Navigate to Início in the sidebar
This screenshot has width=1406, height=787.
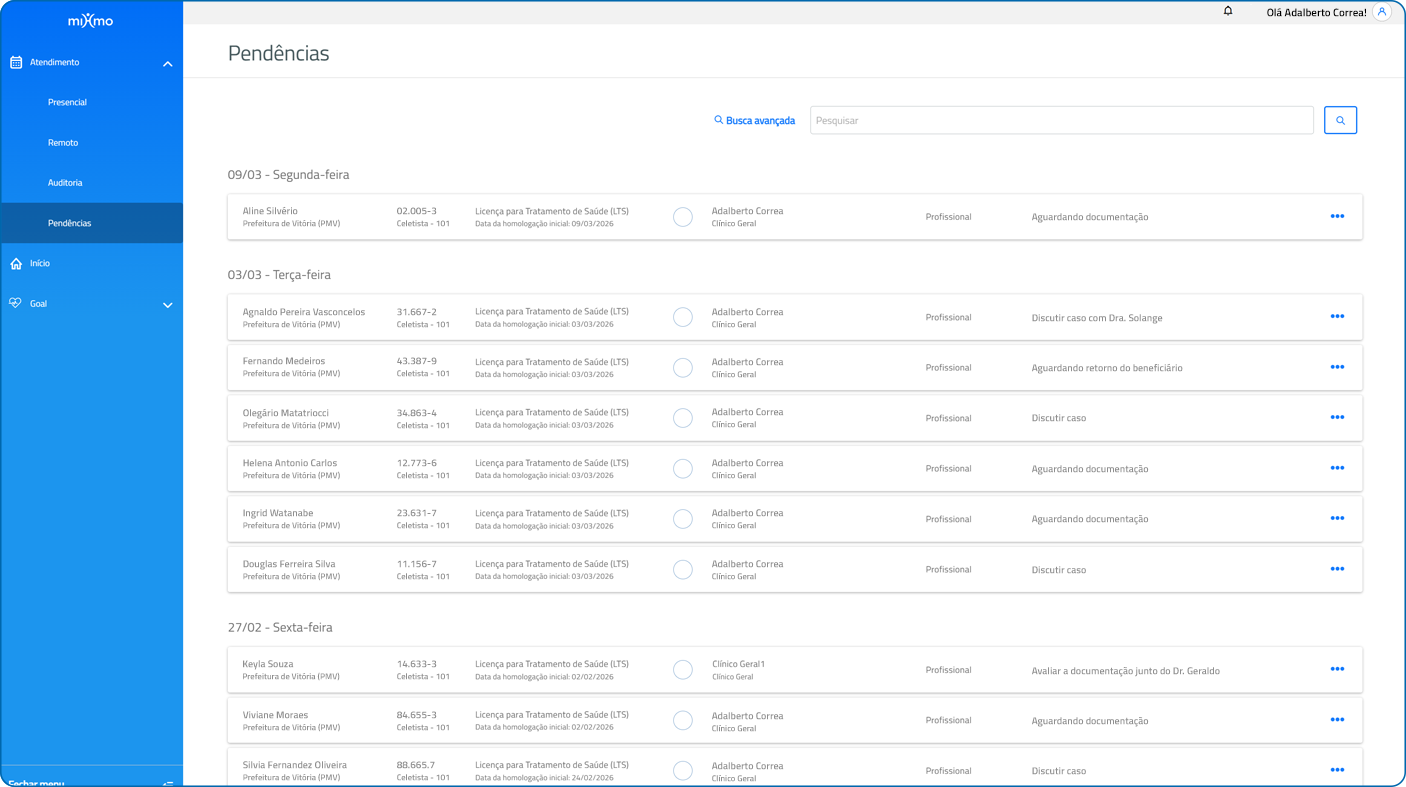click(x=39, y=263)
